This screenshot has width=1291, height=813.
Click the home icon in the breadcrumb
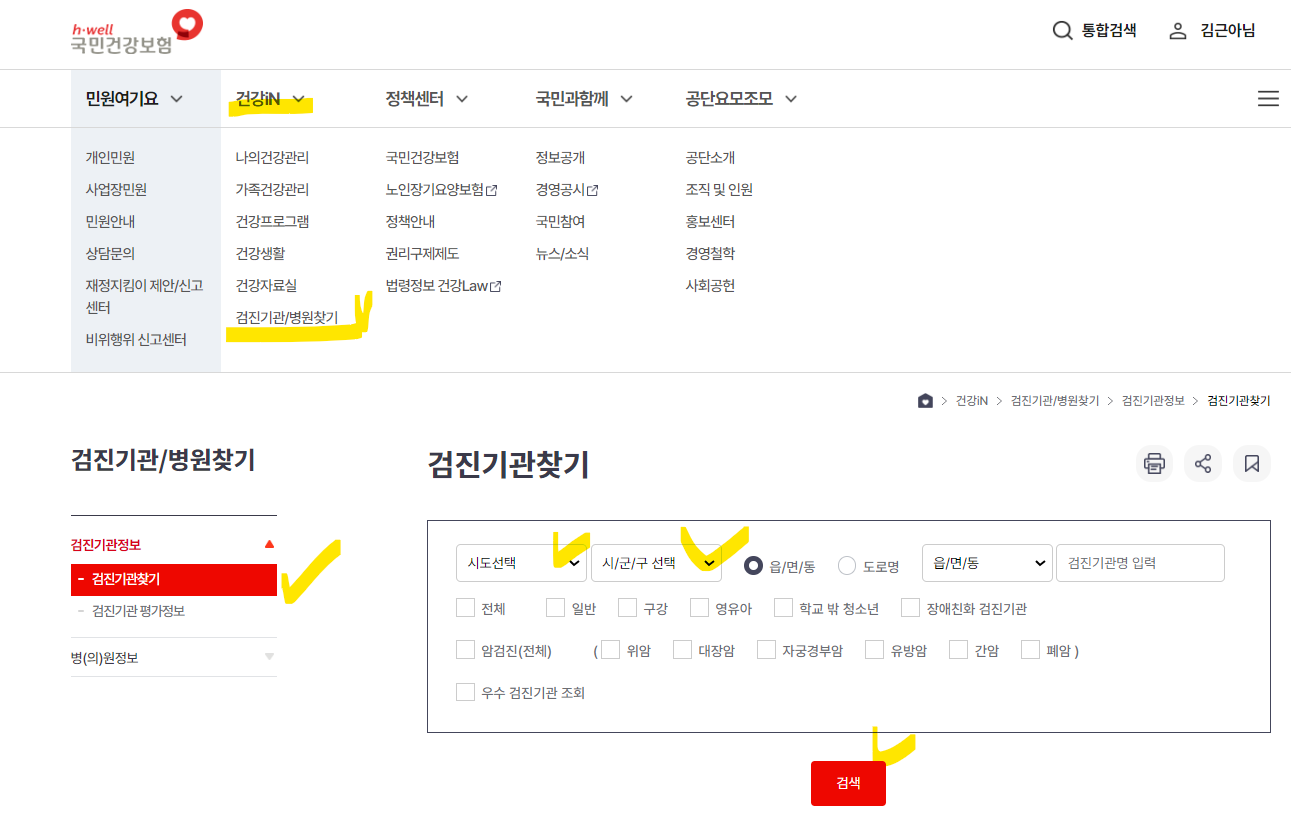[925, 400]
